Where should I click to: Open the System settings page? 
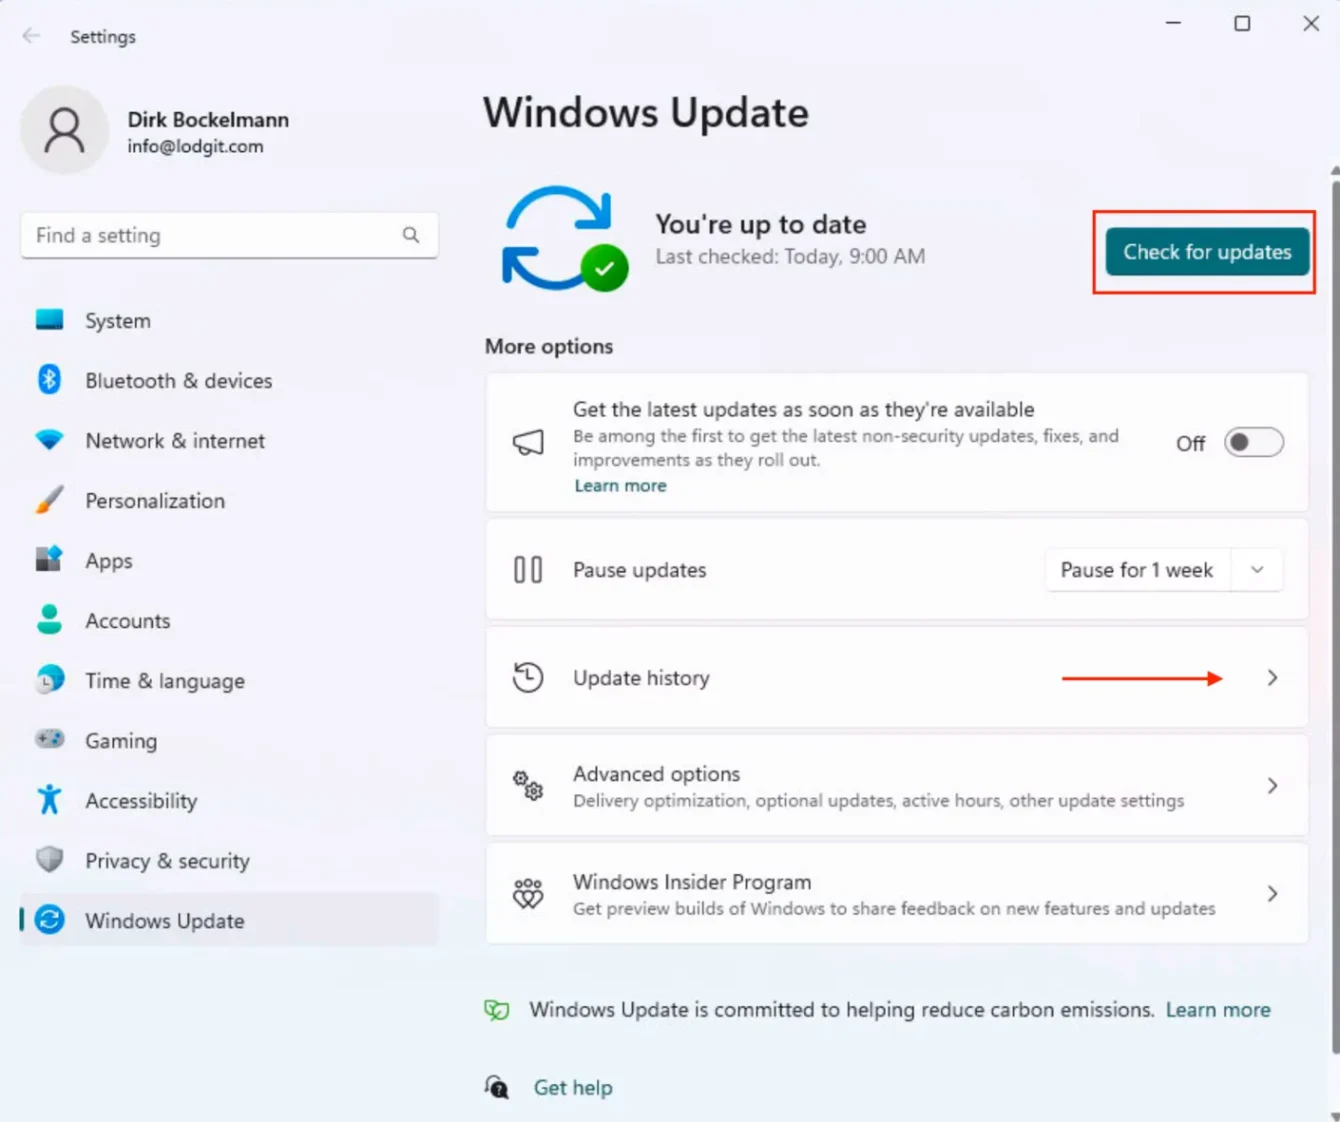[x=229, y=320]
